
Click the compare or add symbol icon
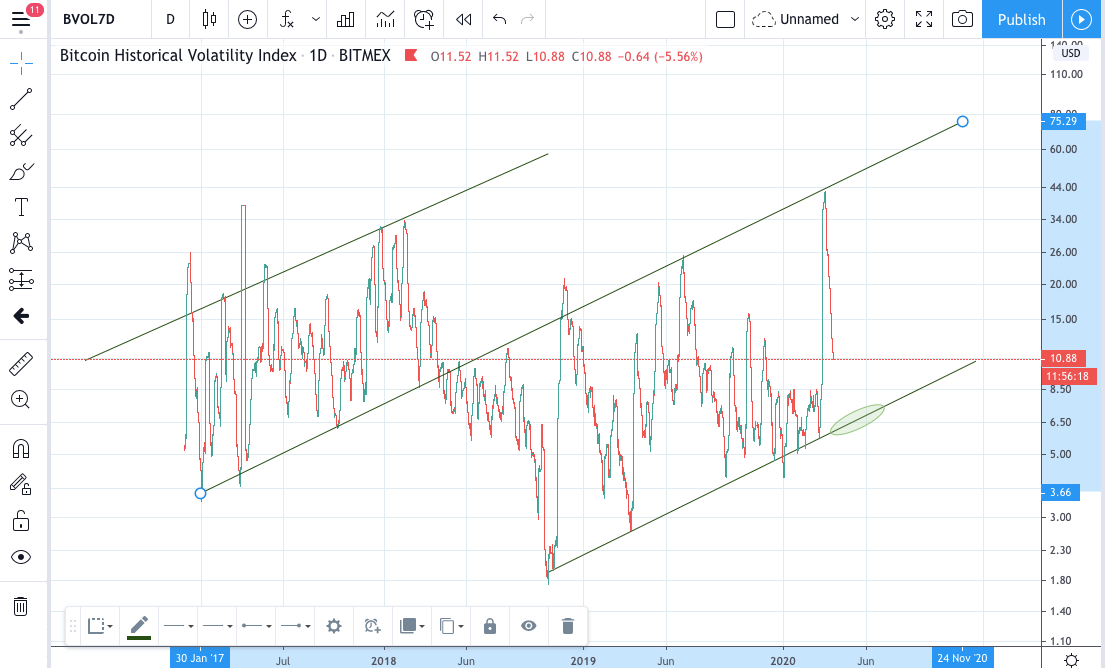coord(247,20)
